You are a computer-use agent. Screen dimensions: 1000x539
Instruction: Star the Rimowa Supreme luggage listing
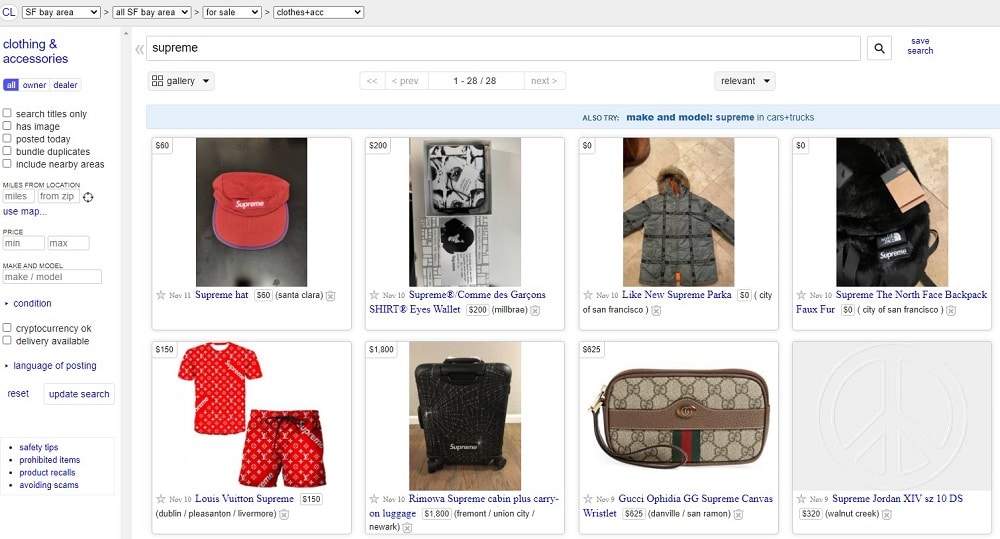pyautogui.click(x=374, y=499)
